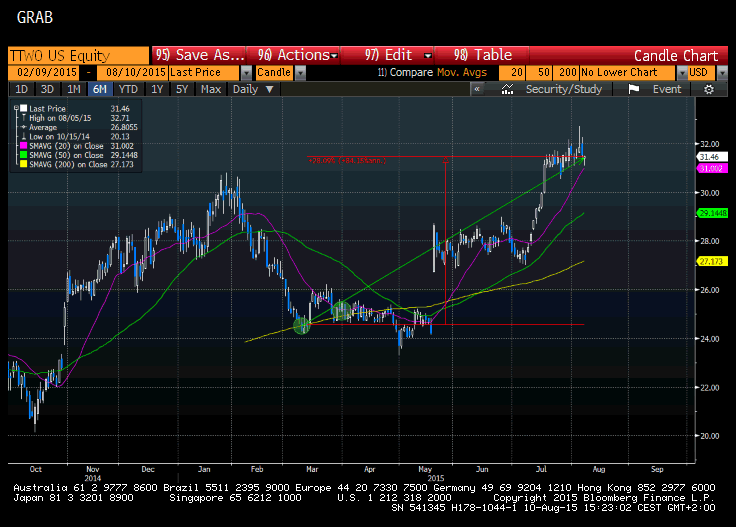Click the GRAB title text
Viewport: 736px width, 527px height.
tap(35, 17)
